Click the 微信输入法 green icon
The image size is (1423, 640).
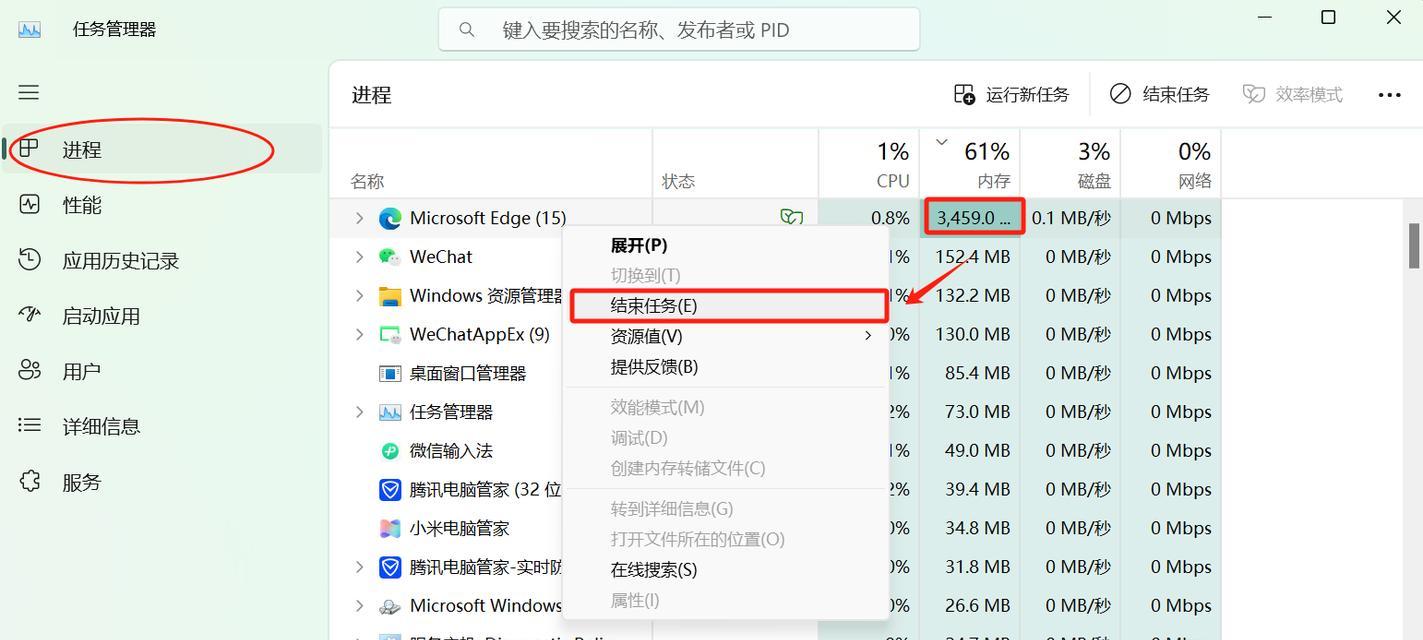click(390, 451)
